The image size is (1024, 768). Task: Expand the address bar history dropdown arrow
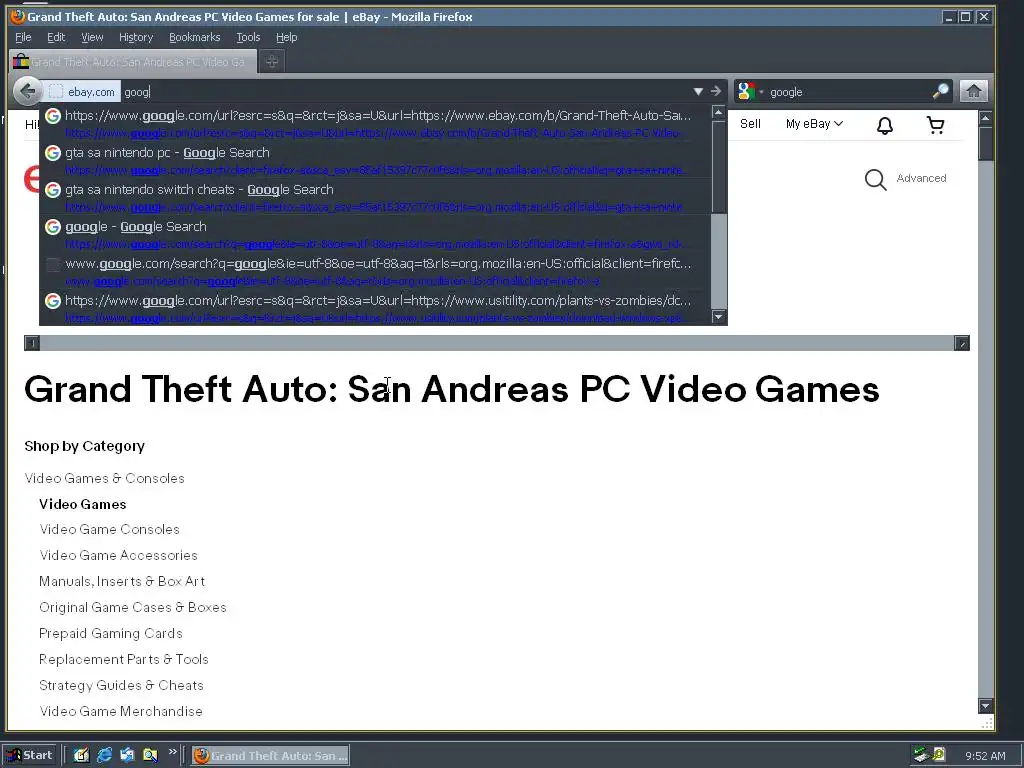698,91
